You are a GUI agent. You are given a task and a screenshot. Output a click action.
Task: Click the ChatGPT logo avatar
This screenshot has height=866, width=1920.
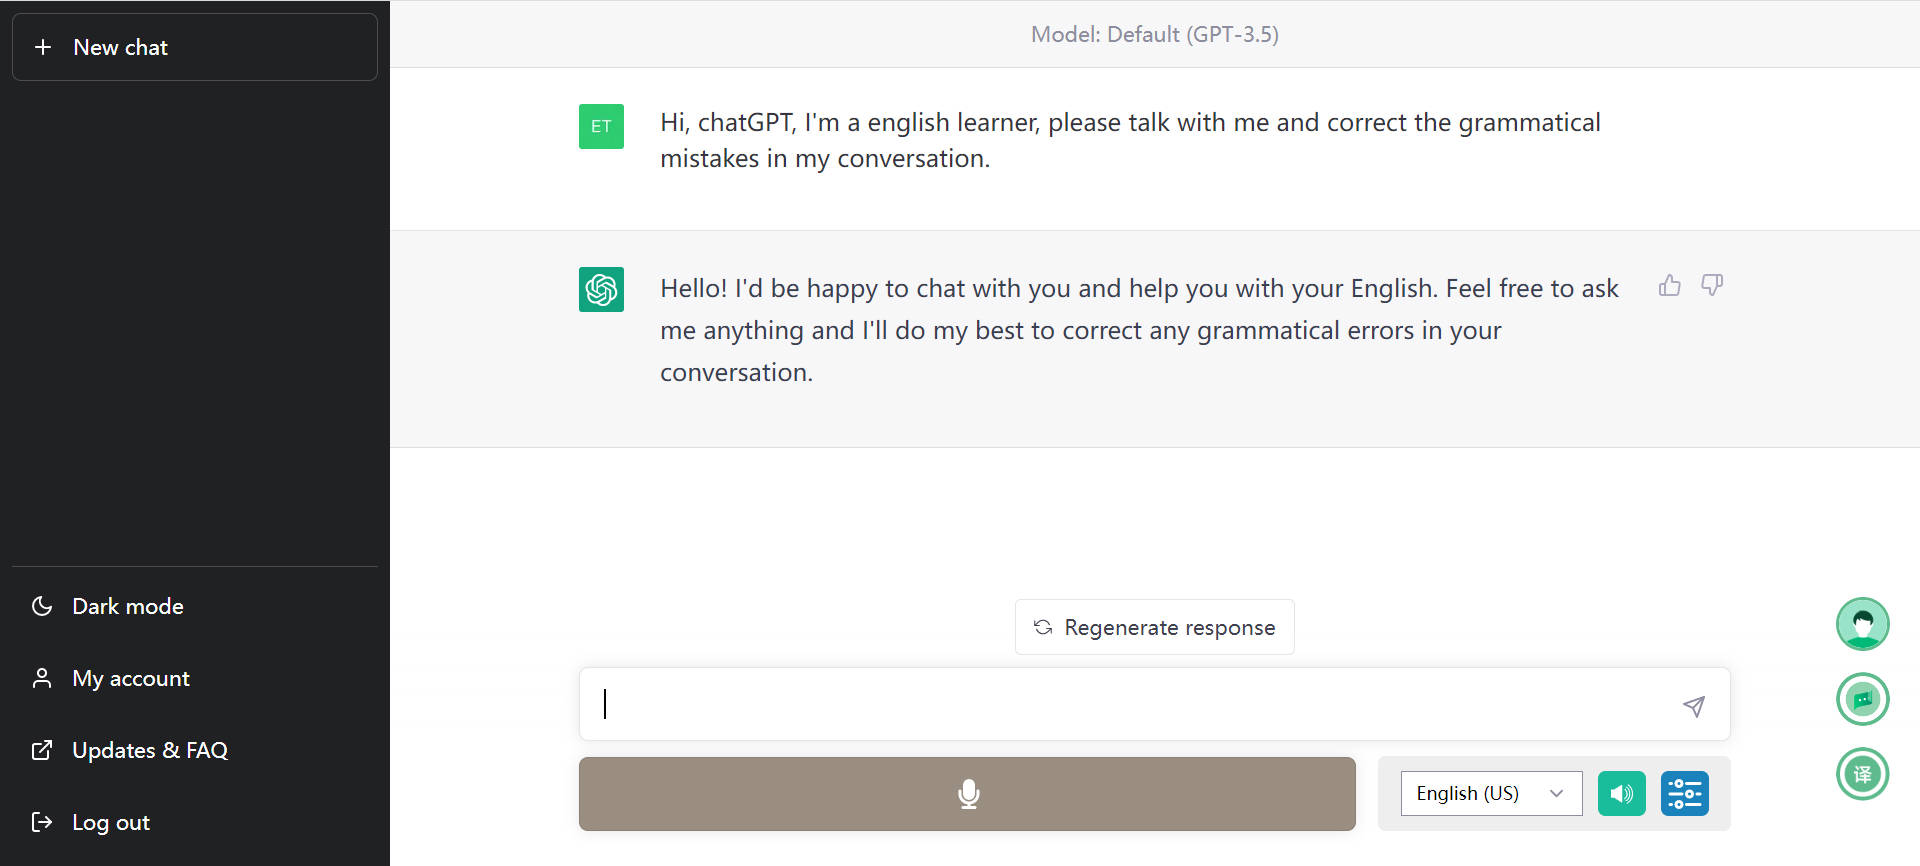[601, 289]
